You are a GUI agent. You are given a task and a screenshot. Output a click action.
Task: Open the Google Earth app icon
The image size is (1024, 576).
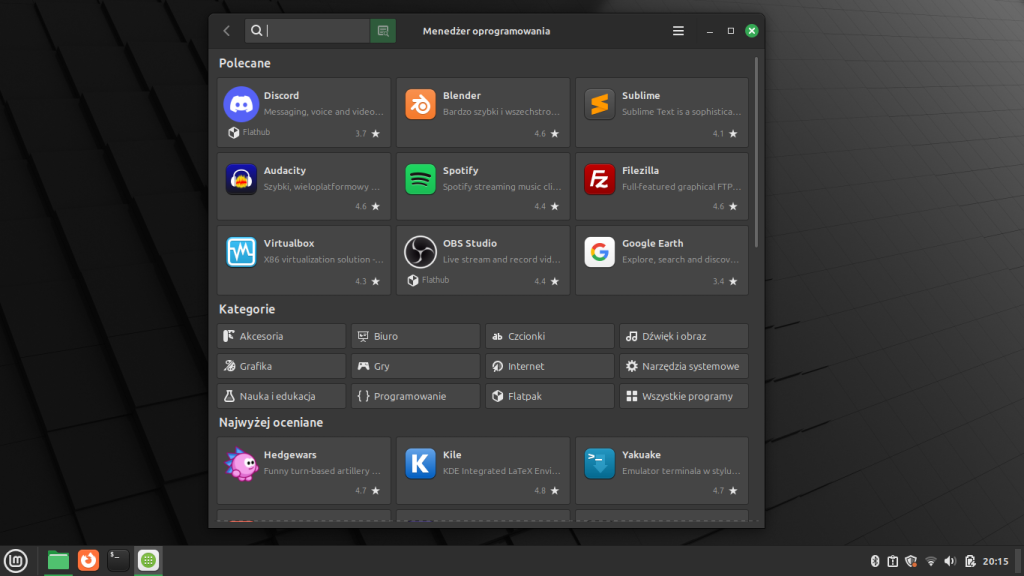pos(599,251)
